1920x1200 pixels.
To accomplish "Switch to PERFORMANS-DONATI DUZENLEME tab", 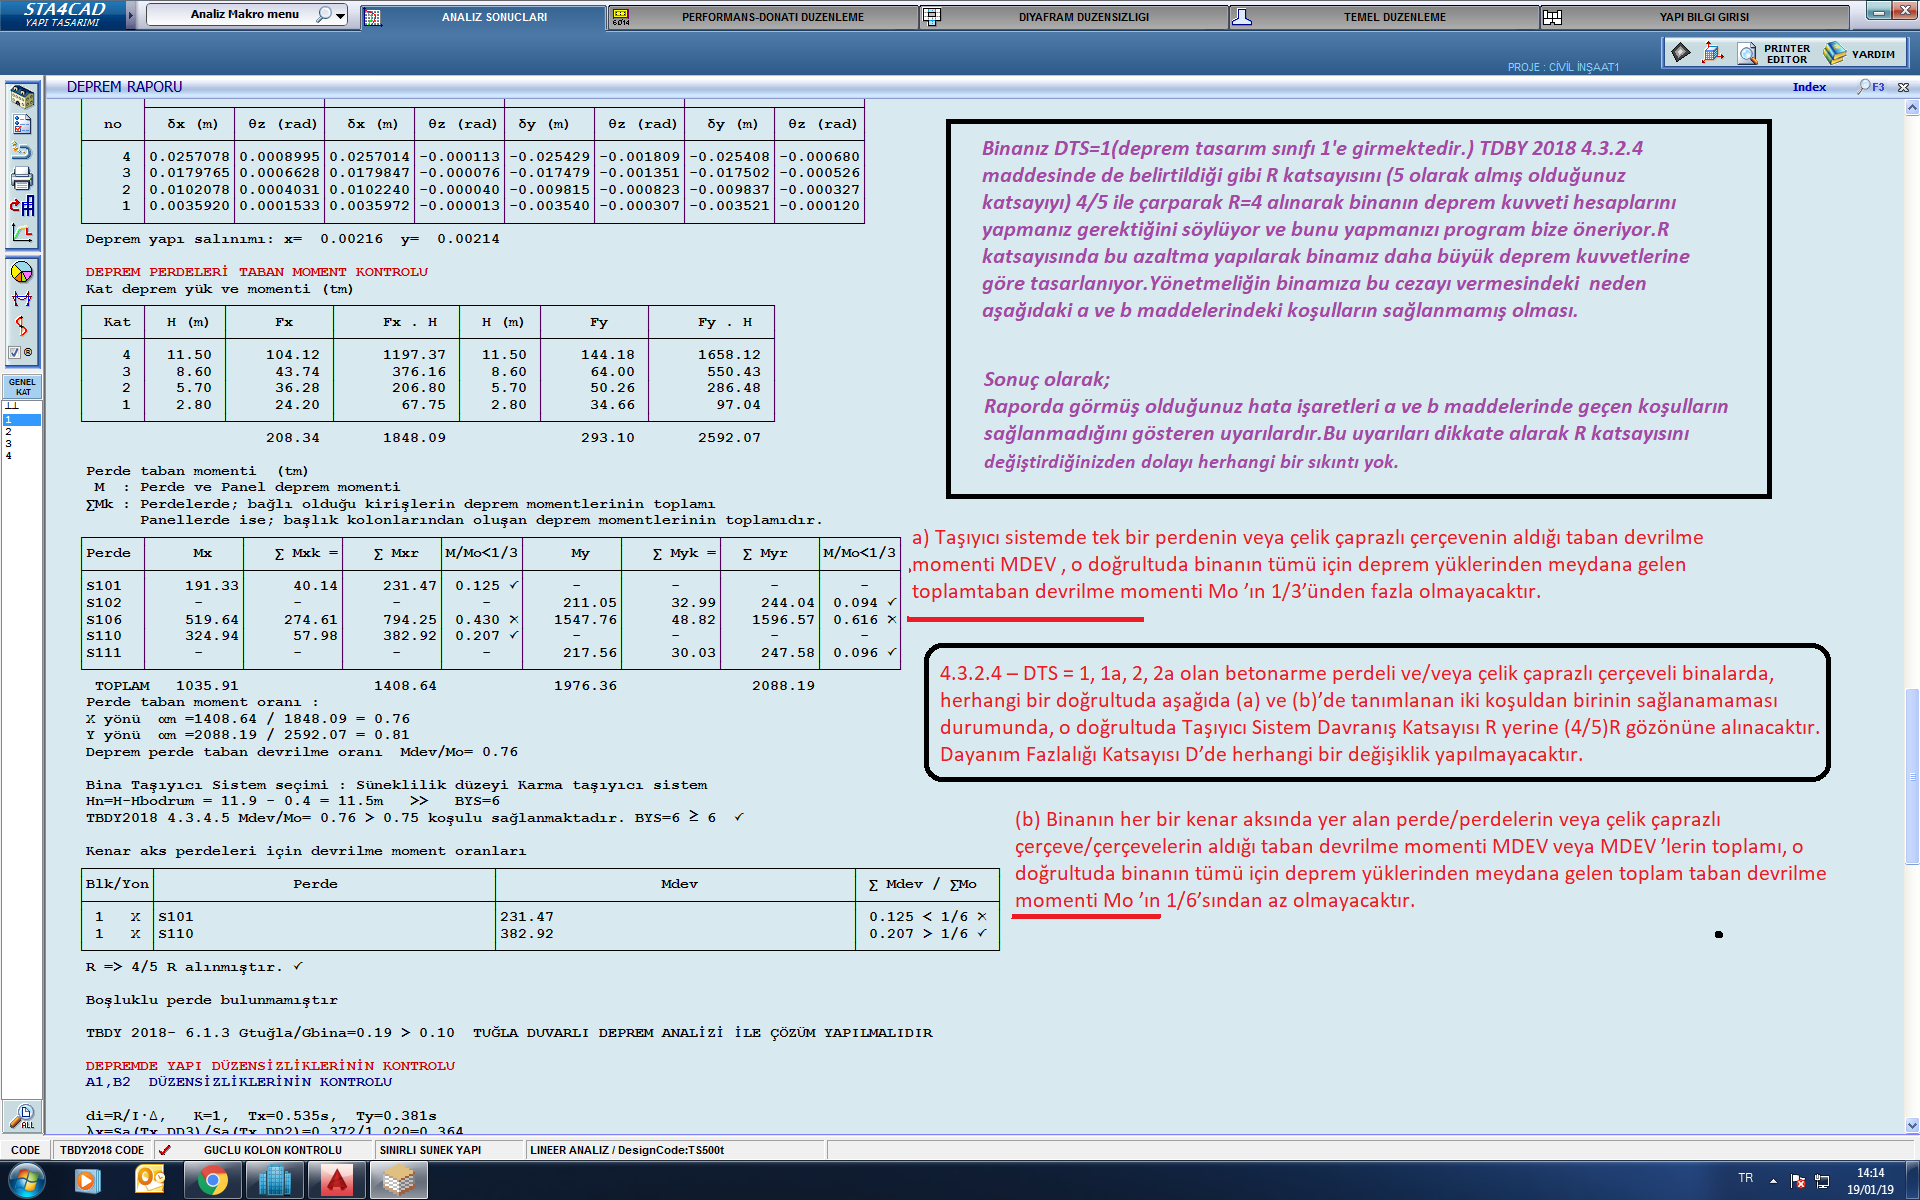I will pos(772,17).
